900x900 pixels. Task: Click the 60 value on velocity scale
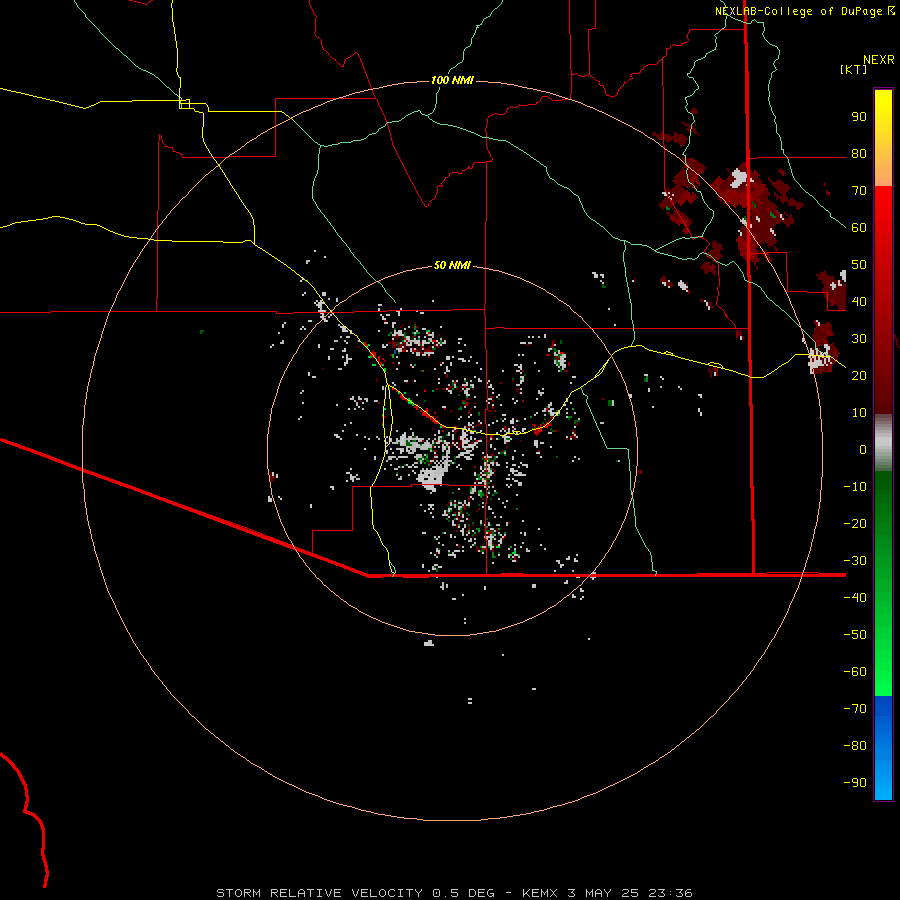(x=859, y=228)
